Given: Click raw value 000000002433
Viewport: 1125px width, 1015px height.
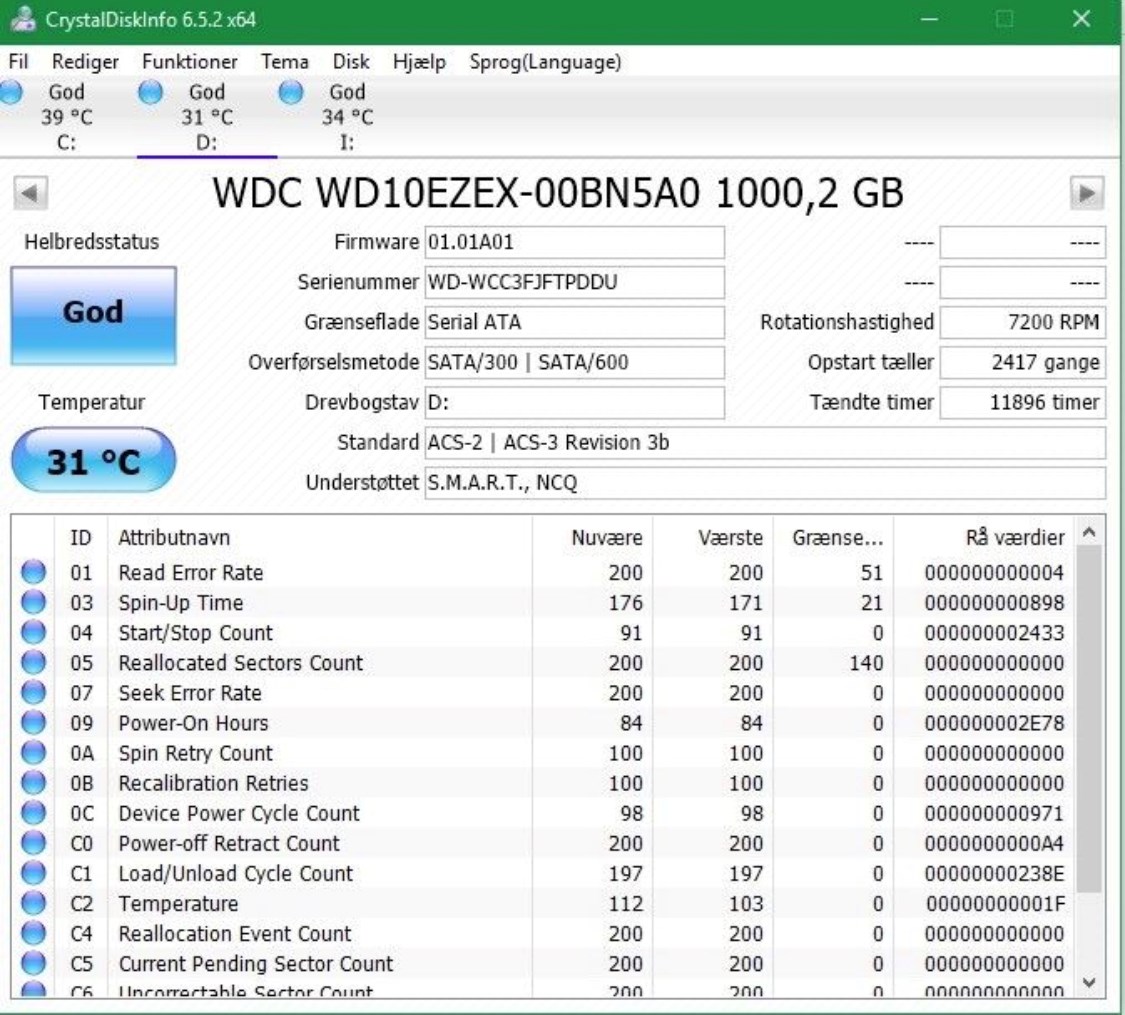Looking at the screenshot, I should 994,633.
